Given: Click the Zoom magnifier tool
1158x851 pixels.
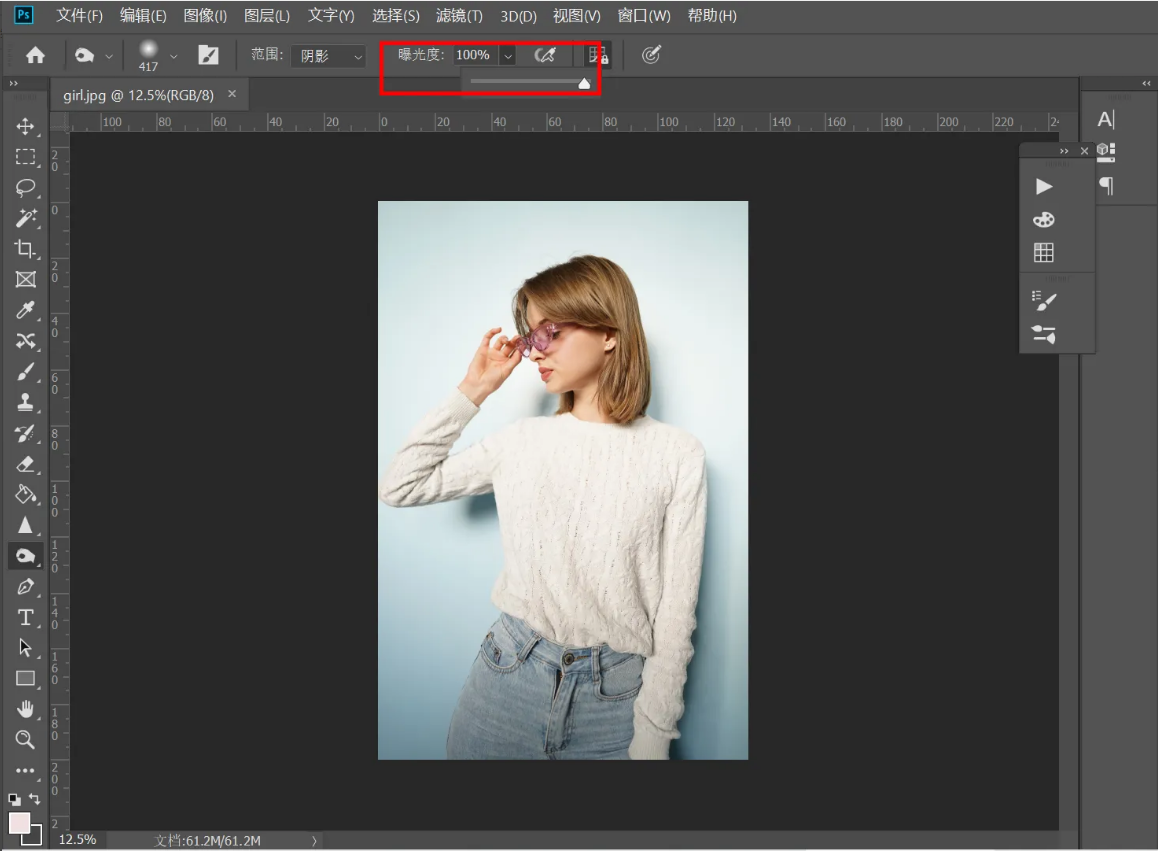Looking at the screenshot, I should [x=25, y=739].
